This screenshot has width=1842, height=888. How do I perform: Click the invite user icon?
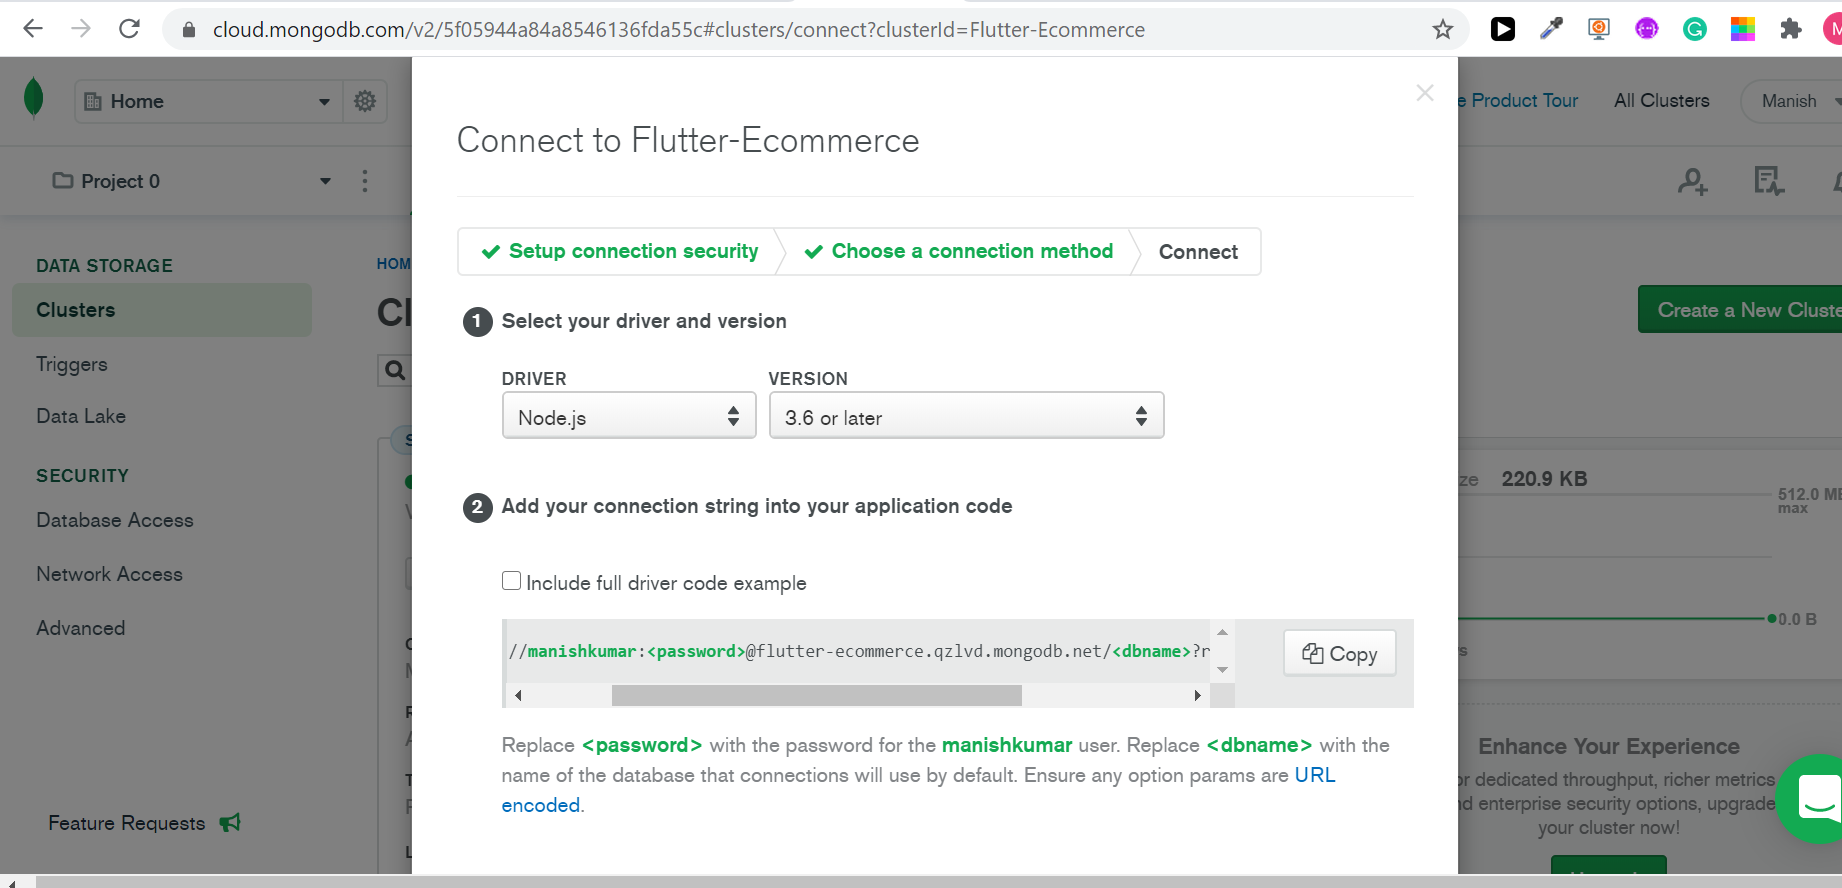click(1692, 181)
